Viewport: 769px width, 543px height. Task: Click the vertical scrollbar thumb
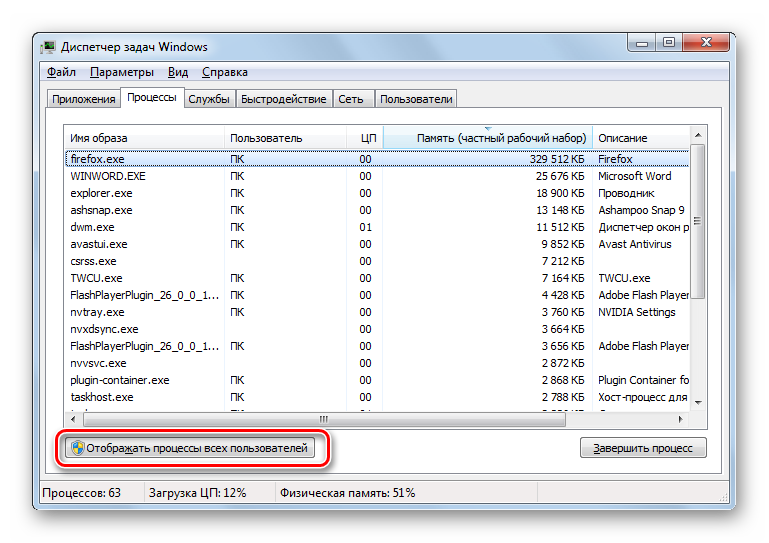pyautogui.click(x=698, y=221)
